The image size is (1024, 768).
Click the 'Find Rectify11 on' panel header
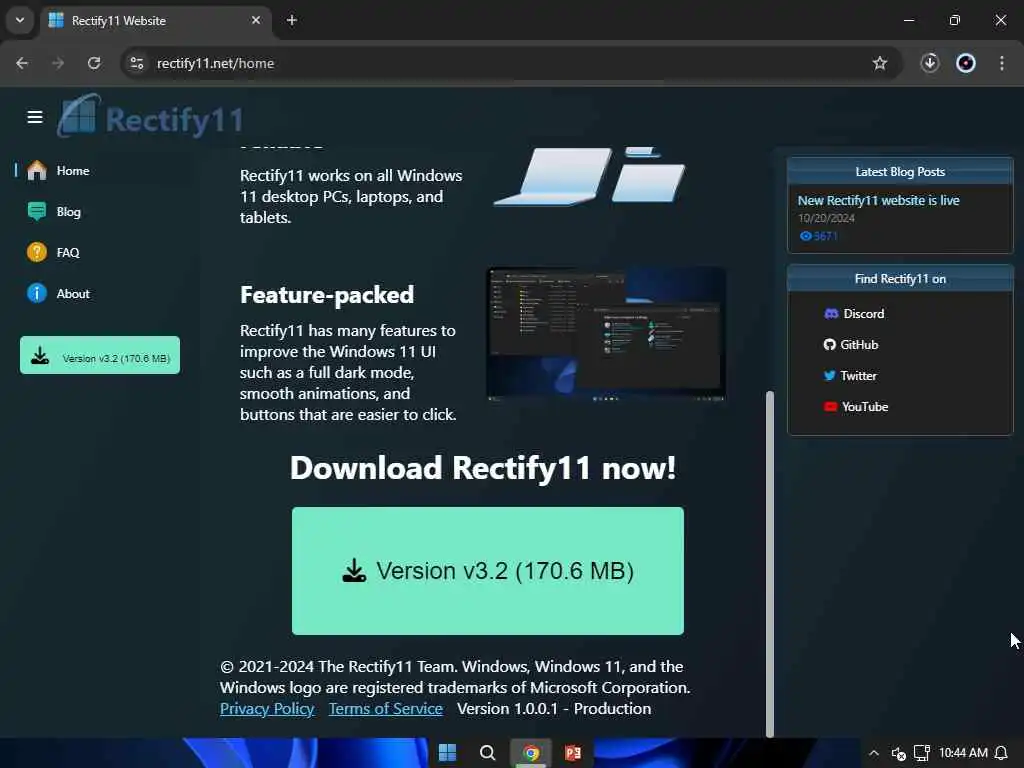coord(901,279)
